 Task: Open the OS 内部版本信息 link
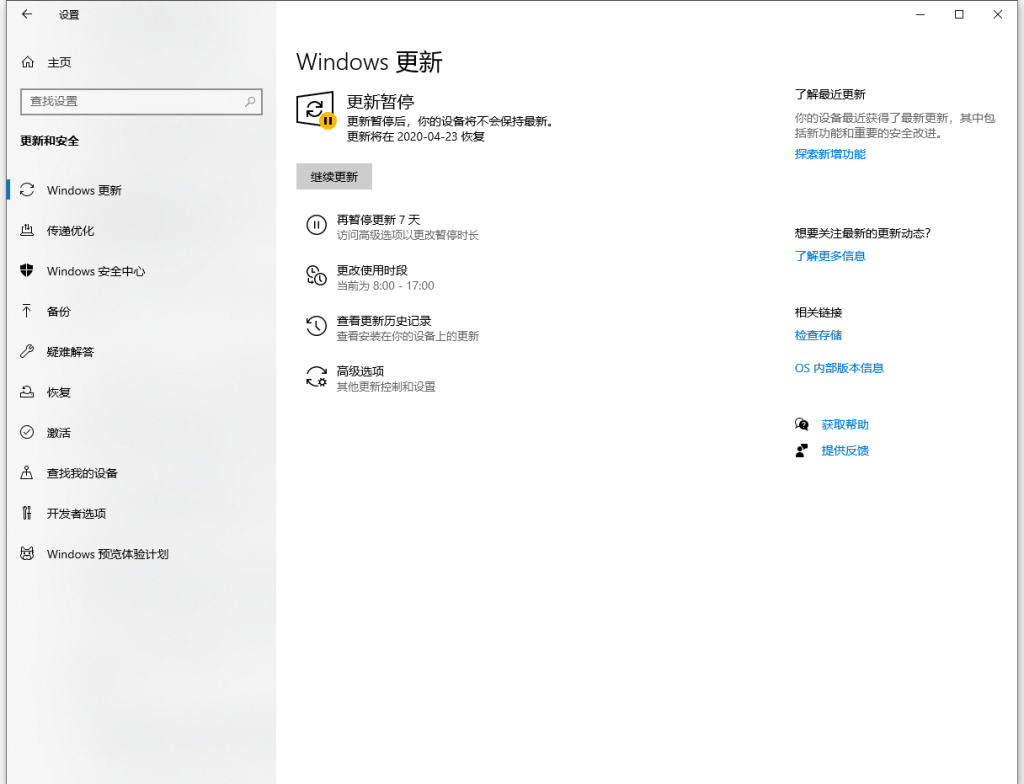pyautogui.click(x=839, y=368)
